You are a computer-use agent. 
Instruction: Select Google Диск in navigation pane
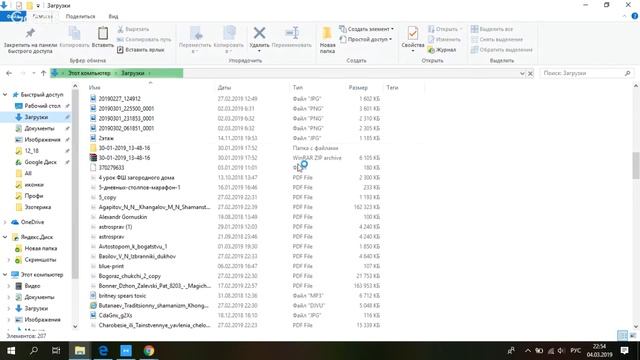click(x=40, y=162)
